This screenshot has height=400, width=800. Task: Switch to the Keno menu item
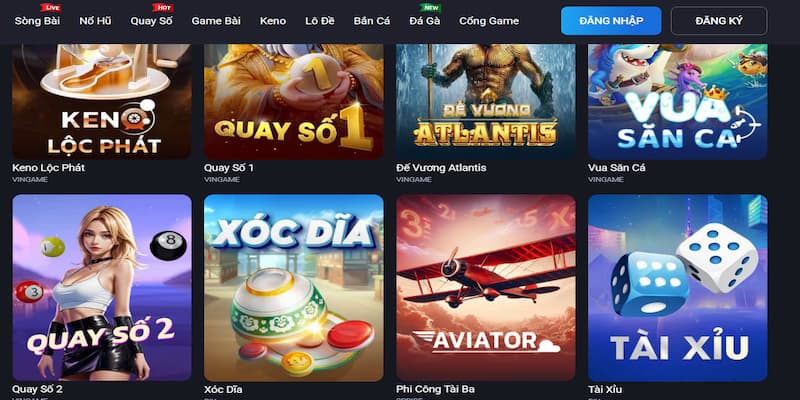[x=273, y=21]
